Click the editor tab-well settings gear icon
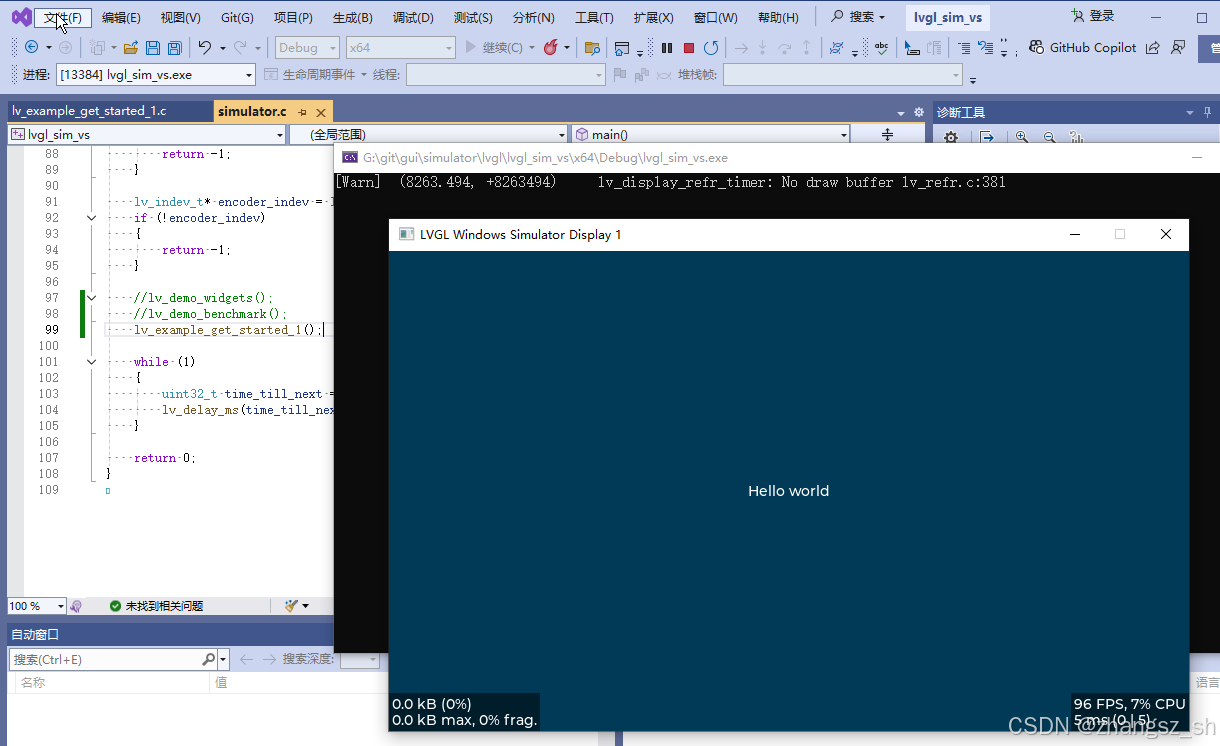Image resolution: width=1220 pixels, height=746 pixels. click(x=919, y=112)
